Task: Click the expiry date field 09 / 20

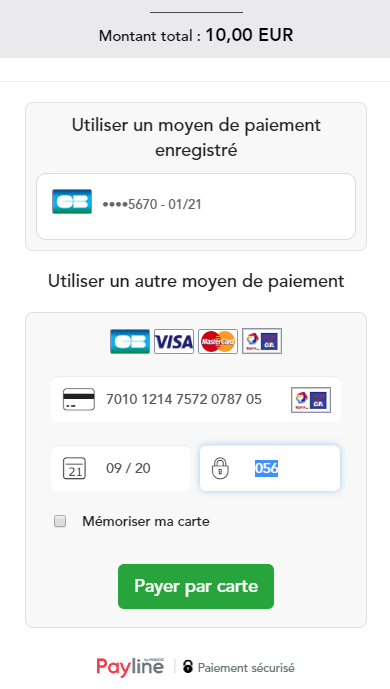Action: click(x=121, y=468)
